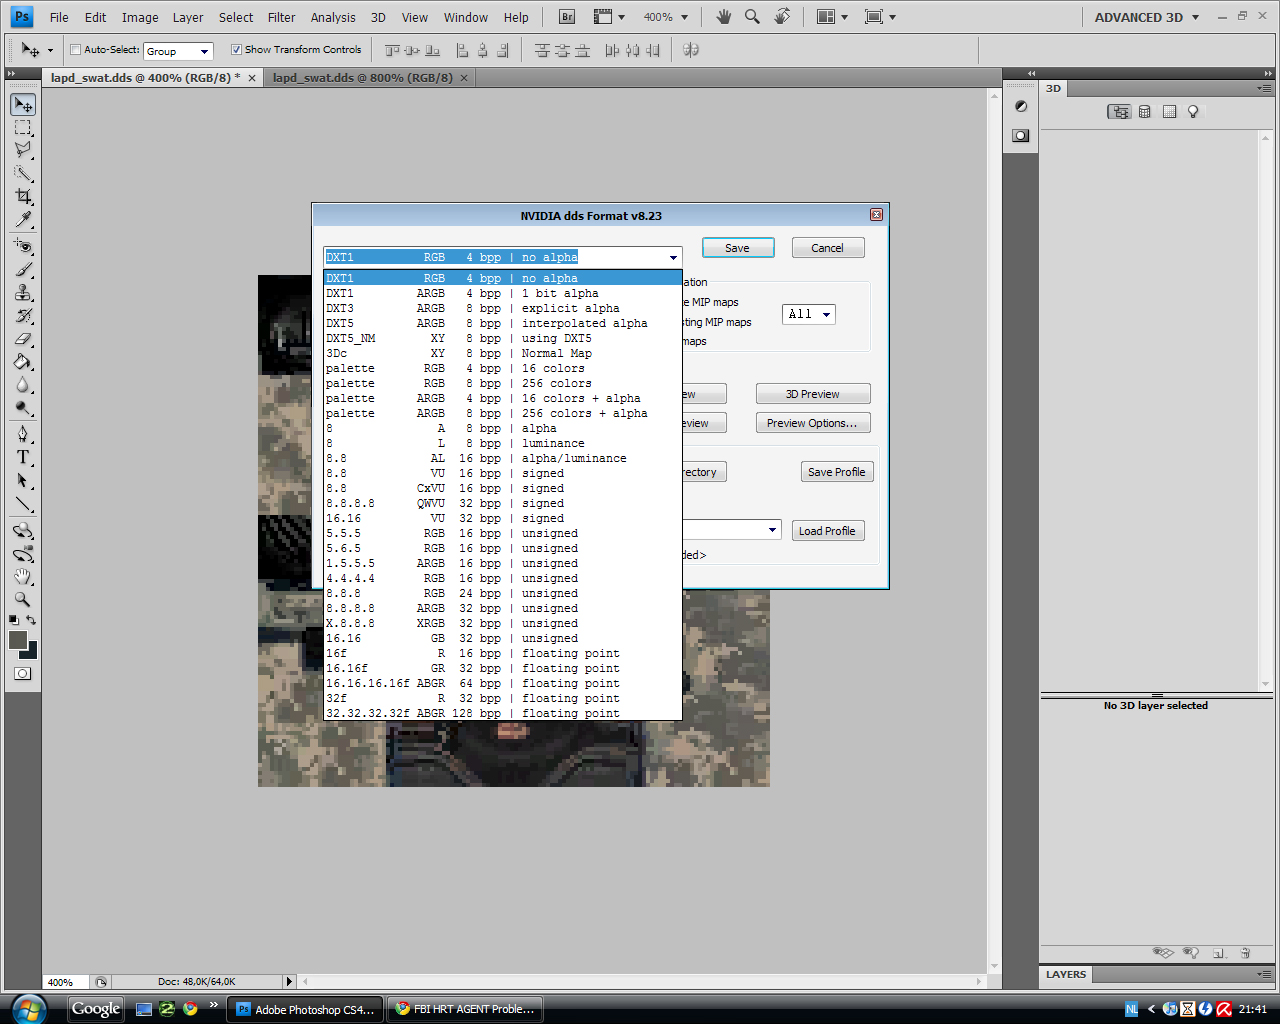Image resolution: width=1280 pixels, height=1024 pixels.
Task: Select the Eyedropper tool
Action: click(23, 219)
